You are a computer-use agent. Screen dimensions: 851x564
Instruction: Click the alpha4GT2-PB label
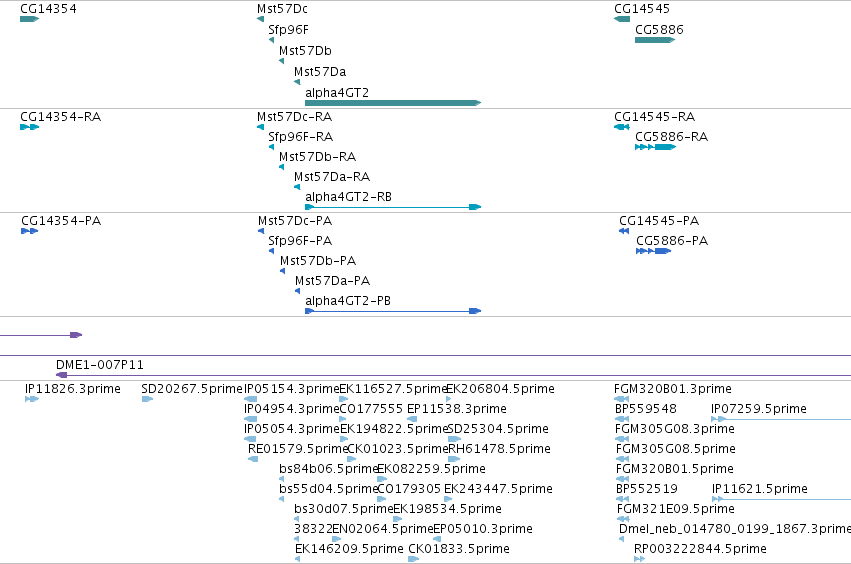[x=348, y=301]
